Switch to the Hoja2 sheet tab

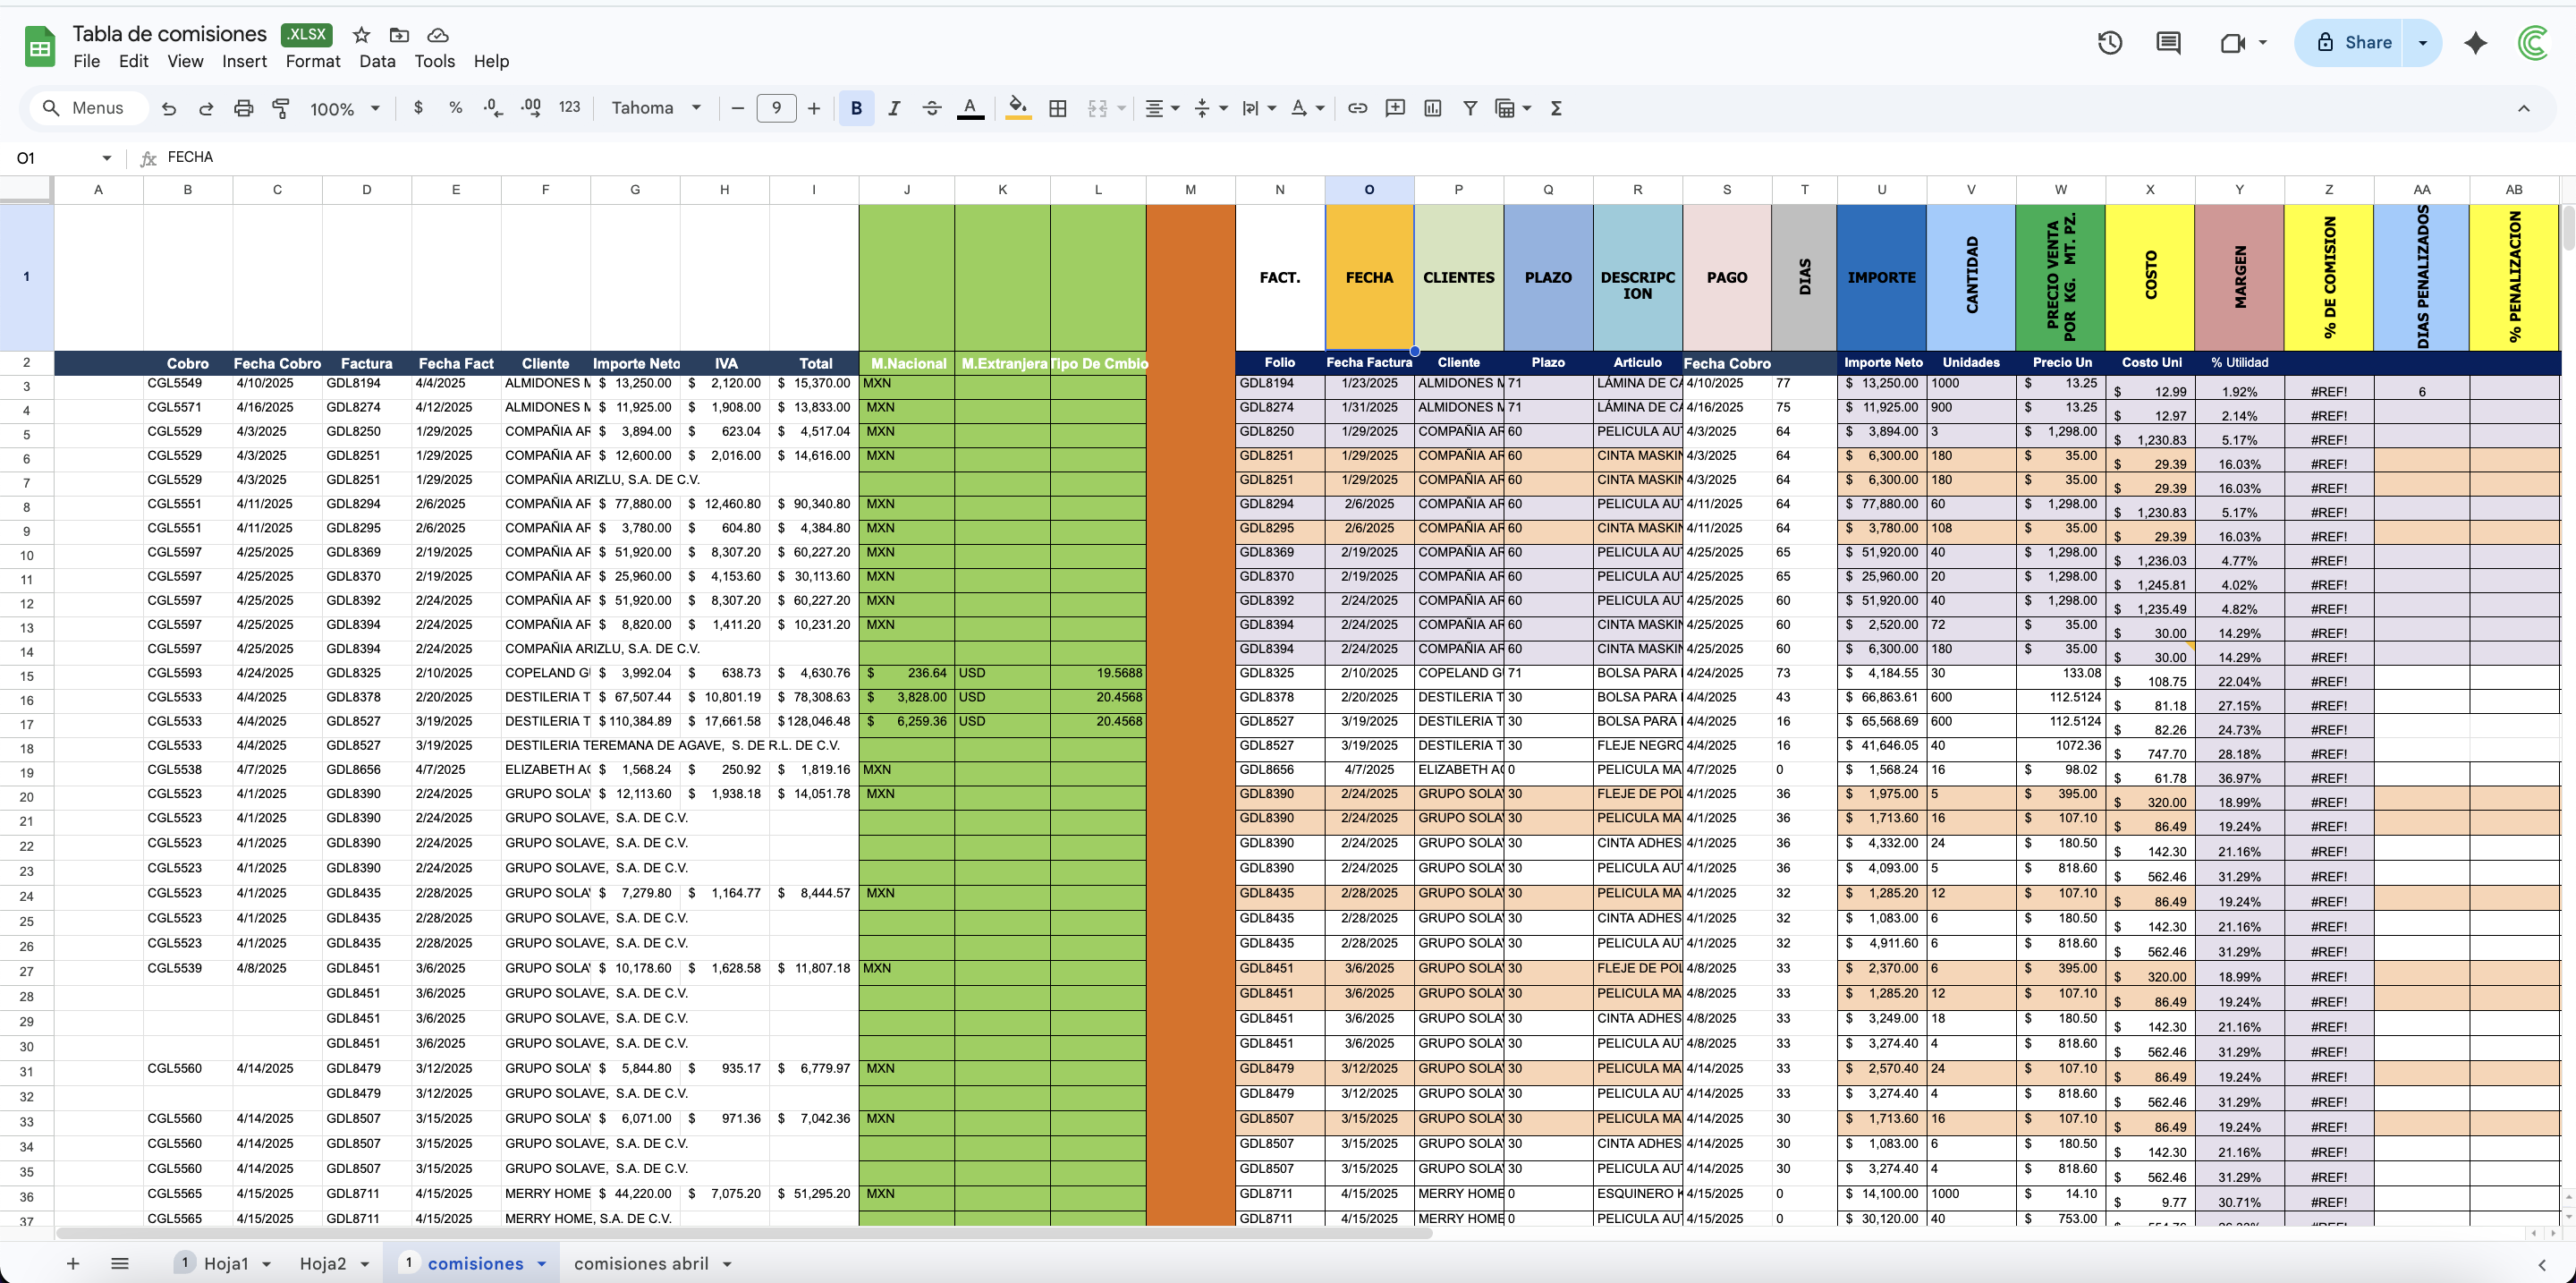[323, 1263]
